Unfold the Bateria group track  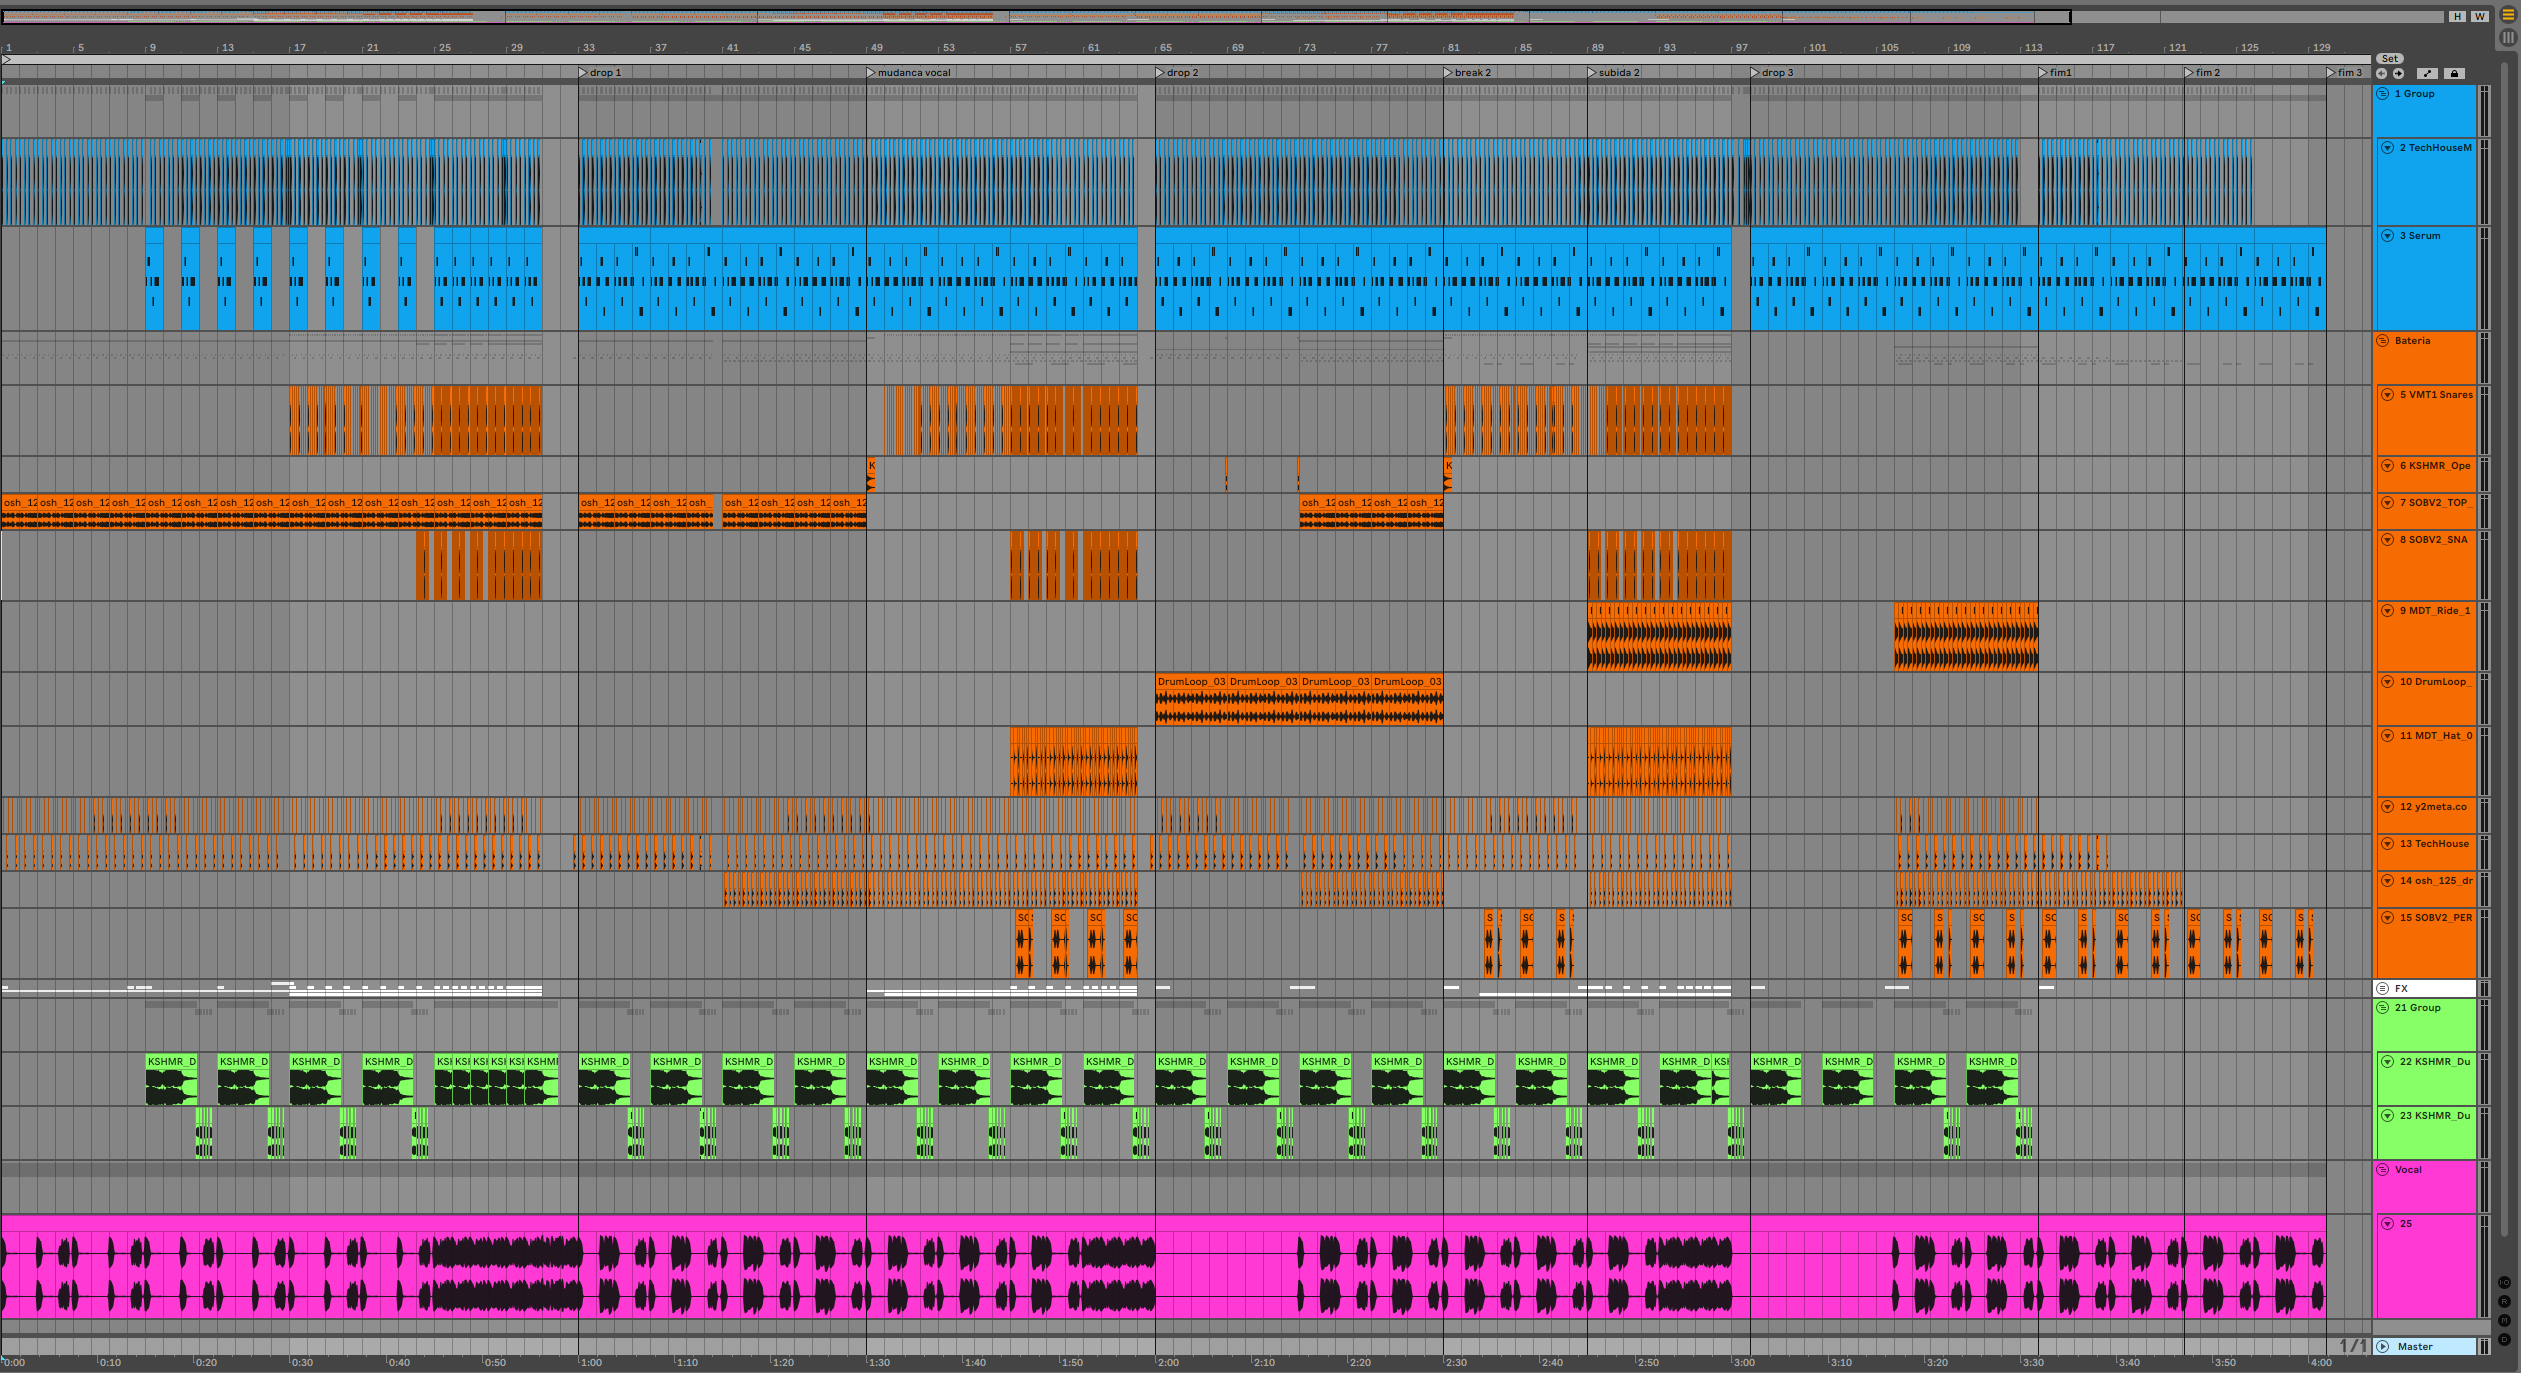tap(2382, 341)
